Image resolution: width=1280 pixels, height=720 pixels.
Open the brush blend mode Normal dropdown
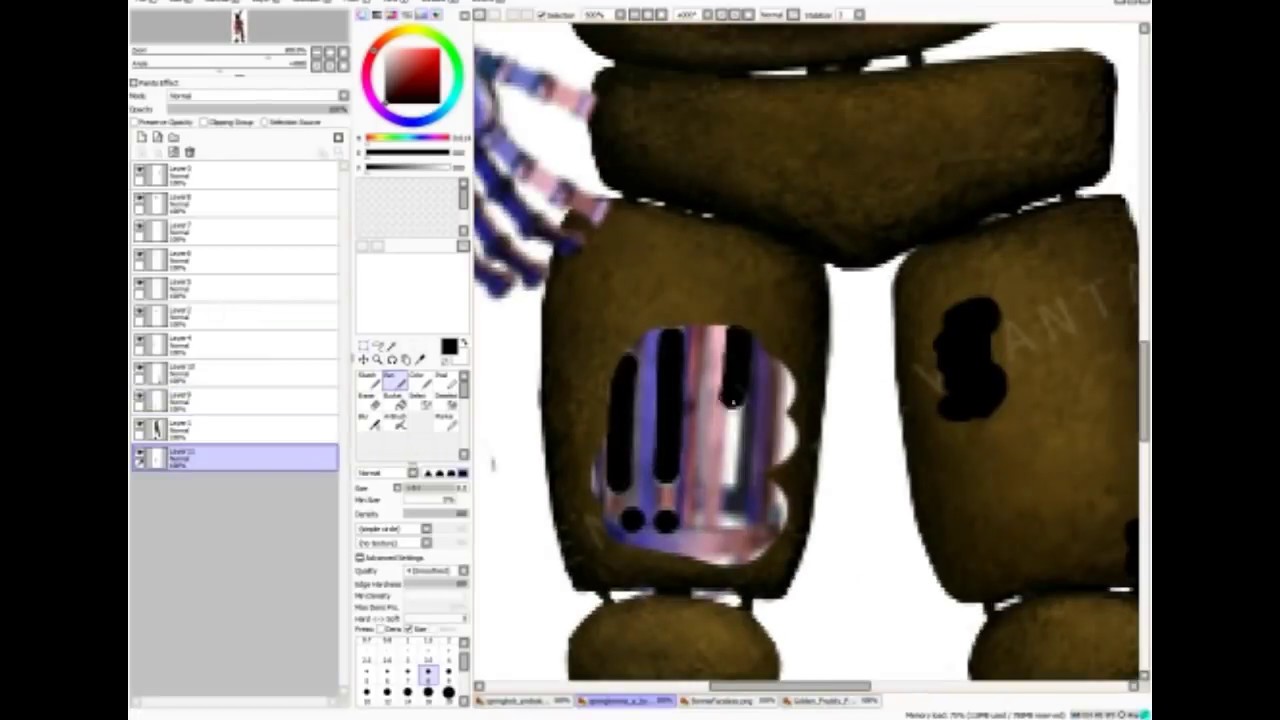387,473
